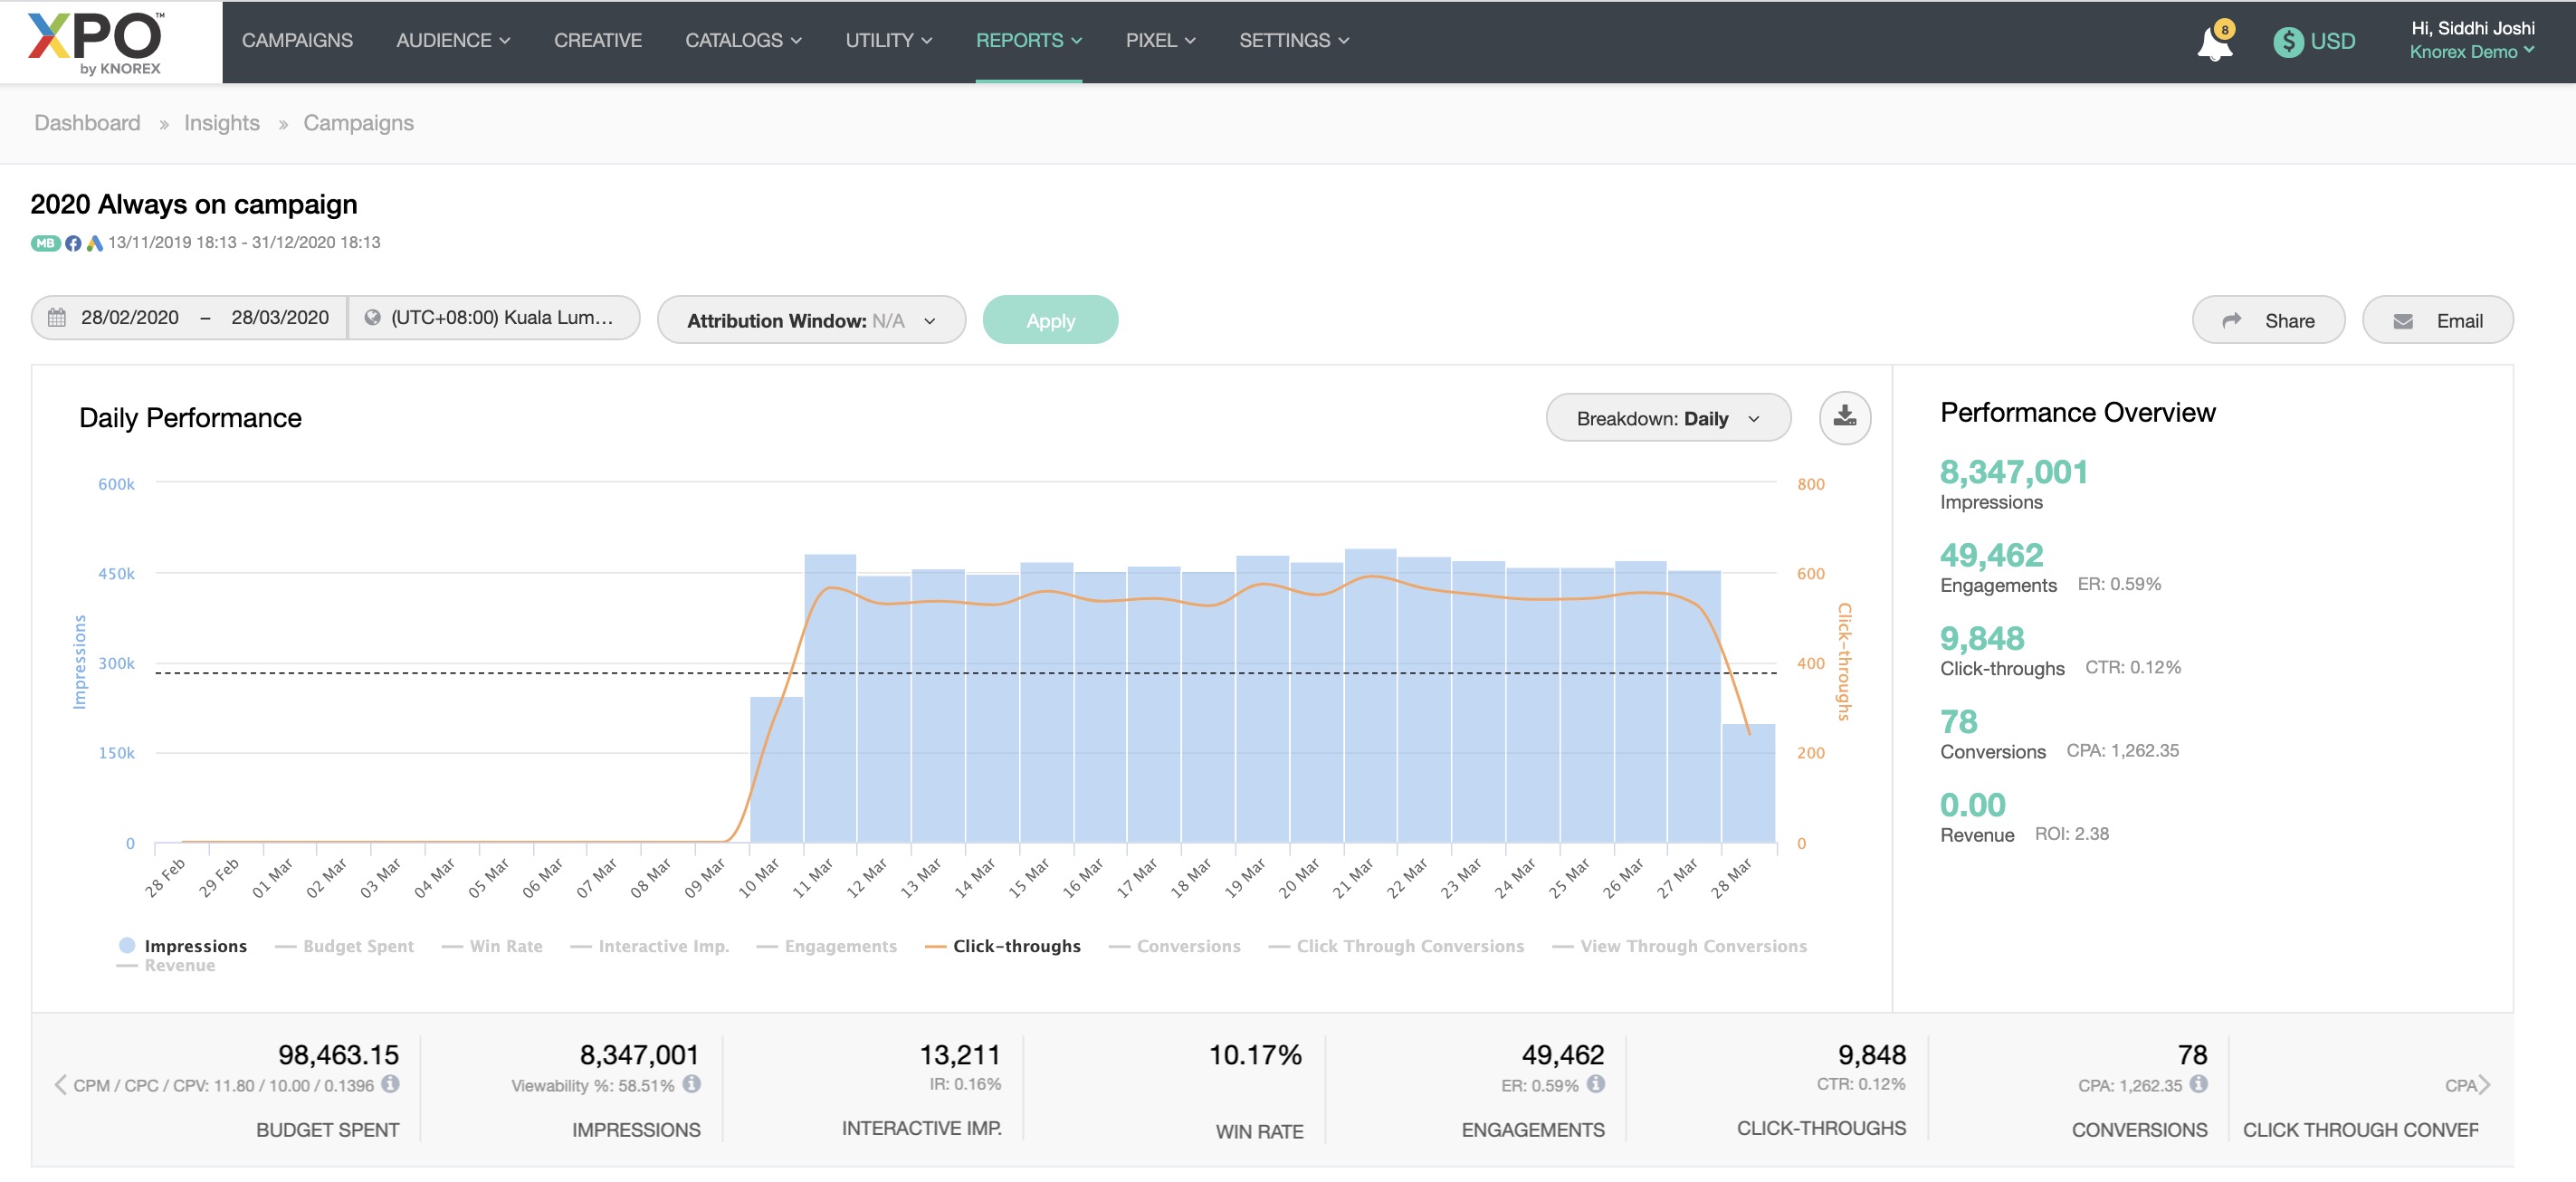
Task: Expand the Breakdown Daily dropdown
Action: tap(1667, 418)
